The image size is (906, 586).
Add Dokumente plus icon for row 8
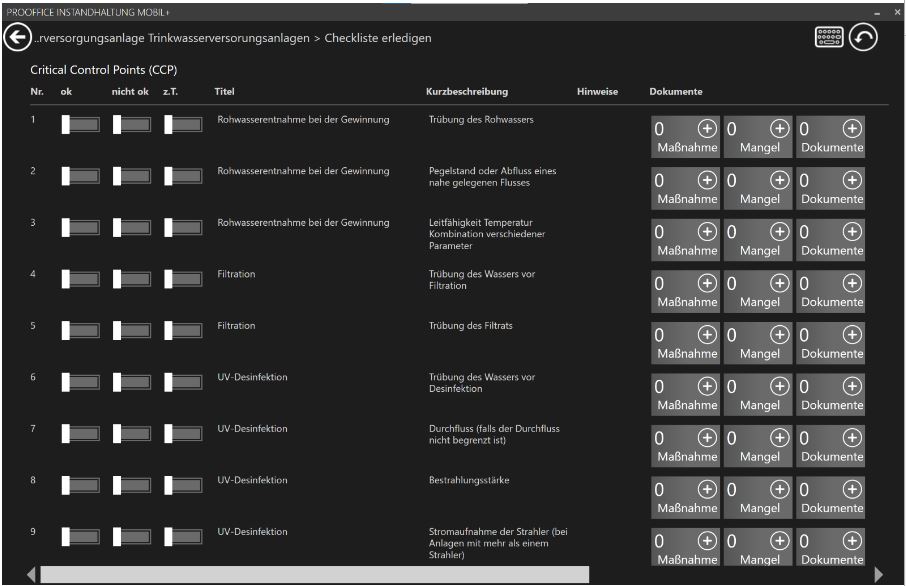[x=852, y=489]
